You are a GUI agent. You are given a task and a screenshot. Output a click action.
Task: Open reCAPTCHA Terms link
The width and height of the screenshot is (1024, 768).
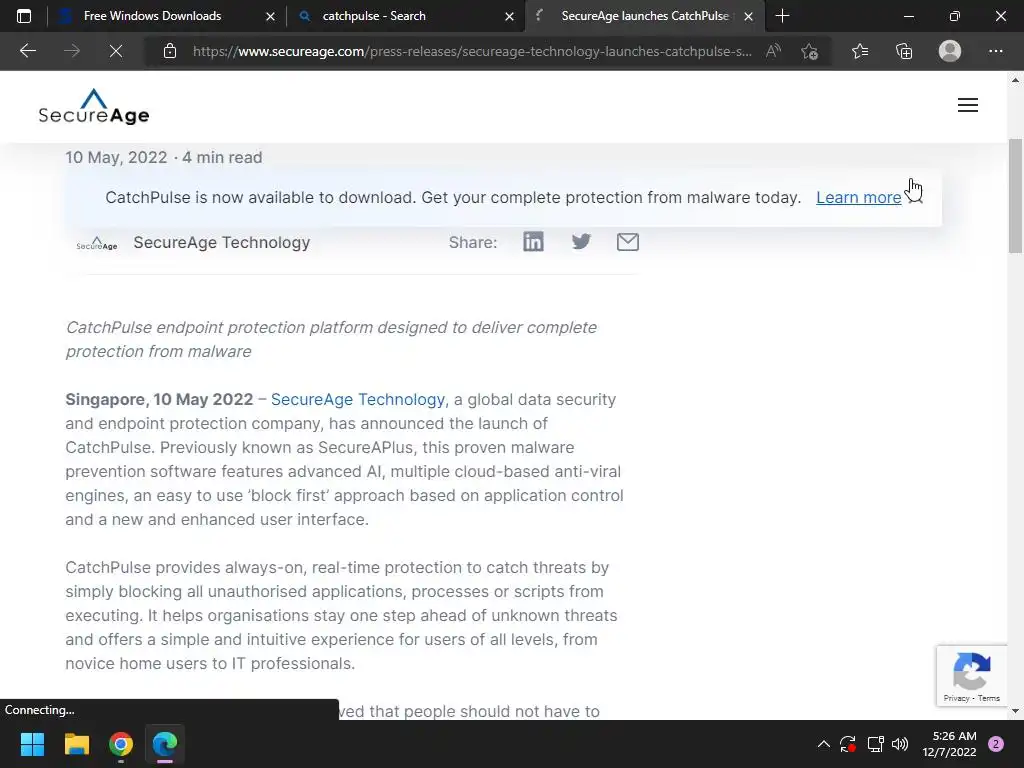(x=989, y=698)
